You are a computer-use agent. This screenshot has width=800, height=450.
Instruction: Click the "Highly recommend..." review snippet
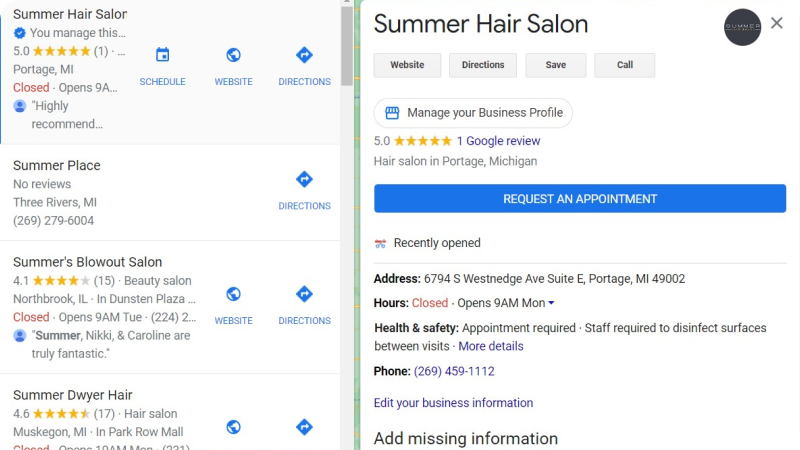[67, 115]
